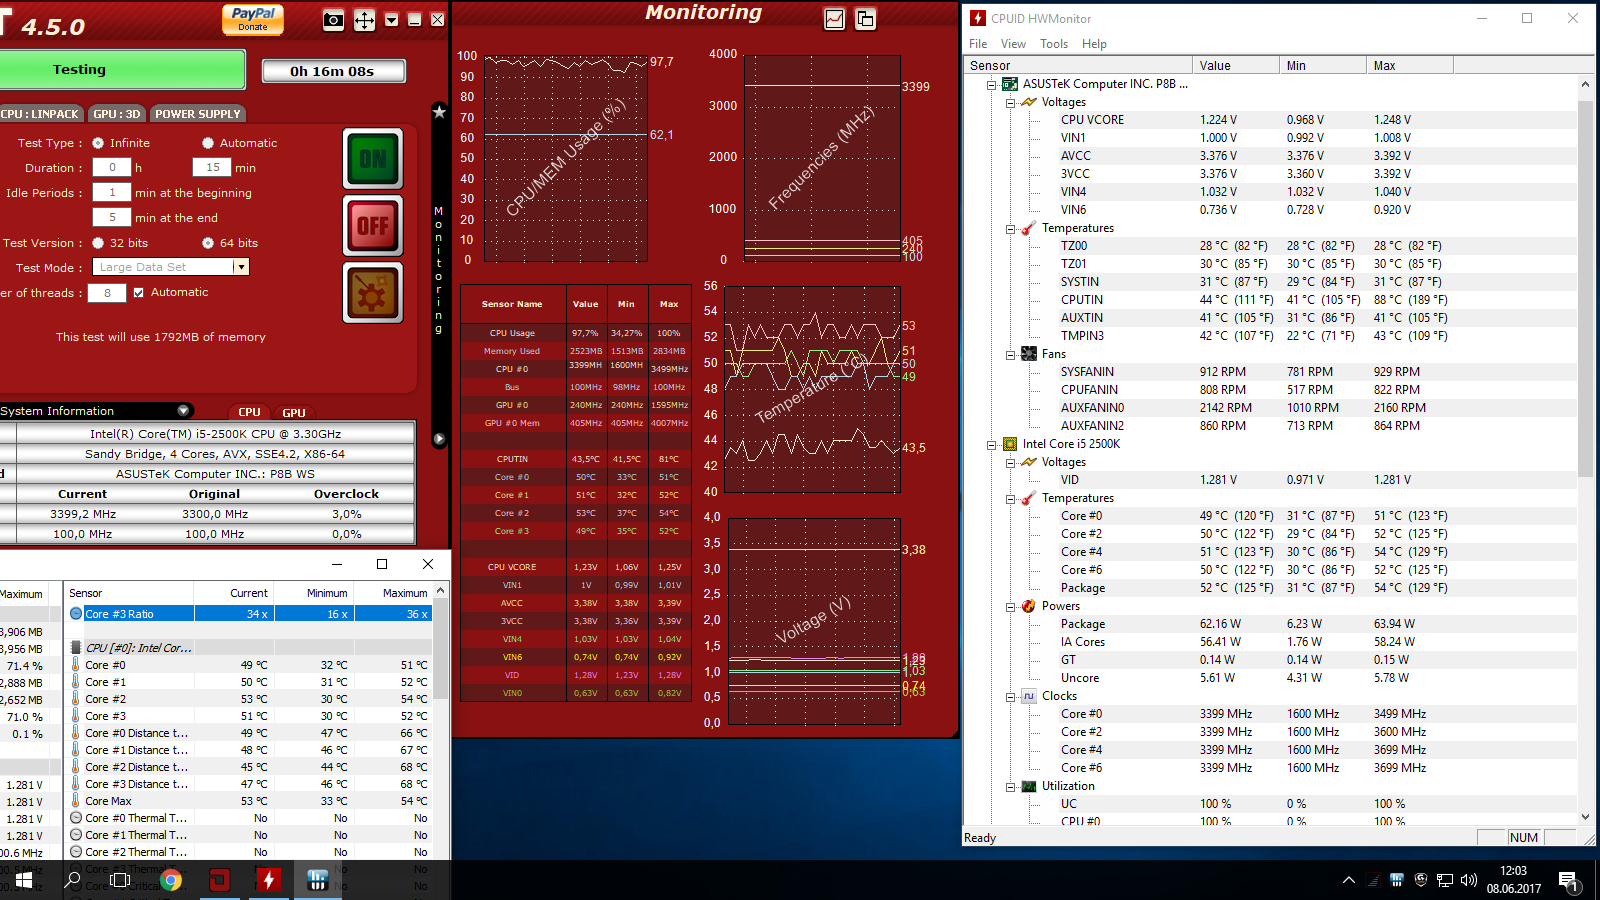
Task: Click the OCCT taskbar icon
Action: pyautogui.click(x=219, y=880)
